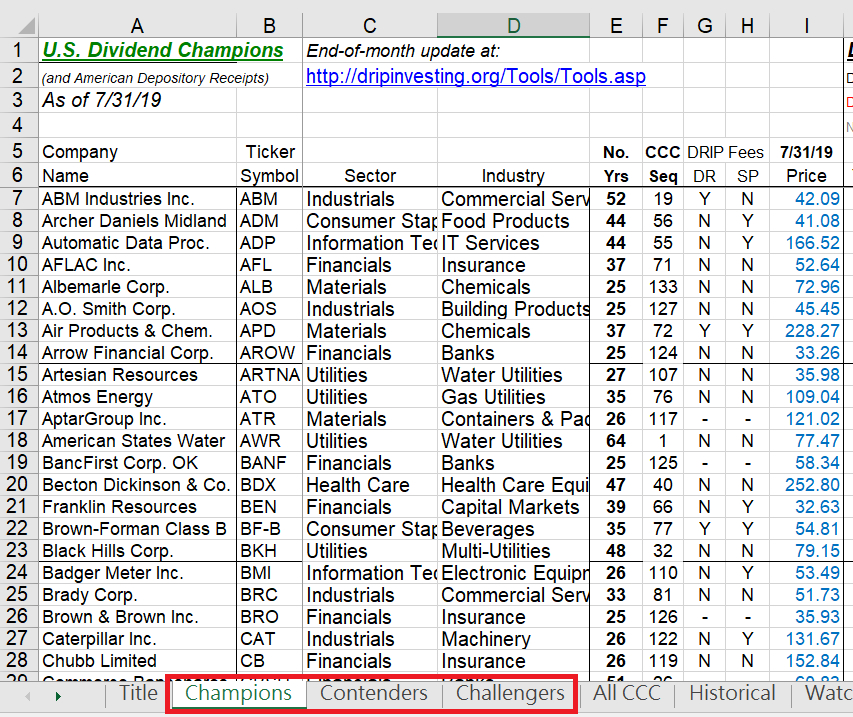Screen dimensions: 853x717
Task: Click 'Air Products & Chem.' cell
Action: 138,331
